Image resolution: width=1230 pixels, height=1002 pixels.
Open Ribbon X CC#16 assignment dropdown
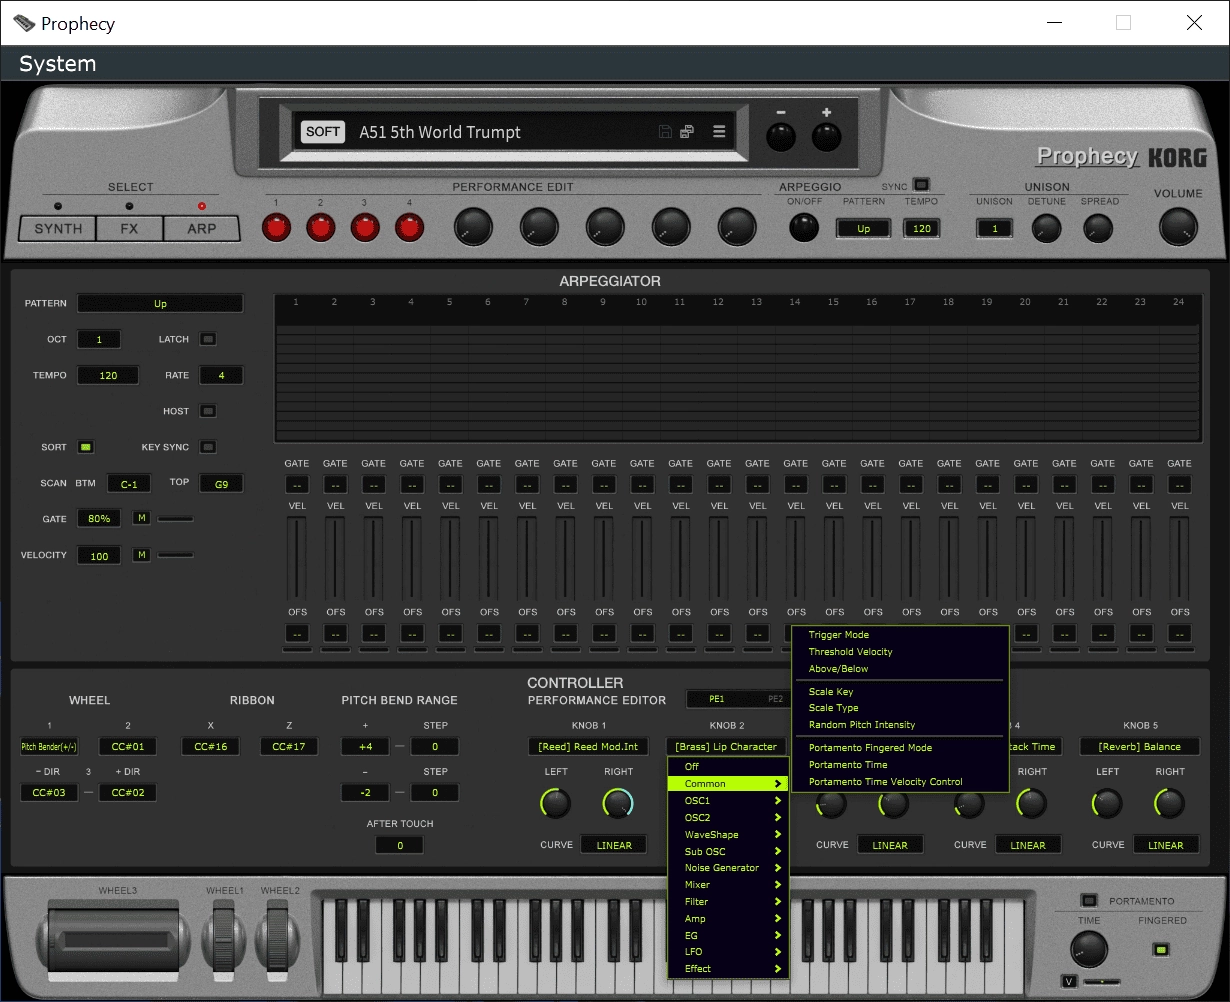pyautogui.click(x=210, y=746)
